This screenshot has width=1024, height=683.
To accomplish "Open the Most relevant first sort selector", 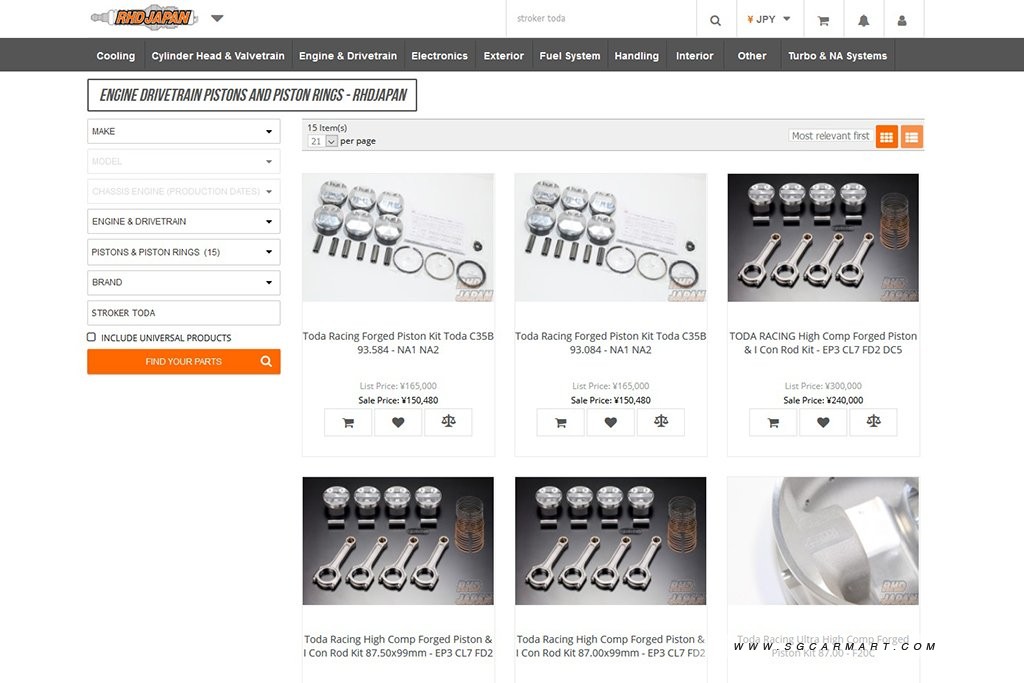I will 830,136.
